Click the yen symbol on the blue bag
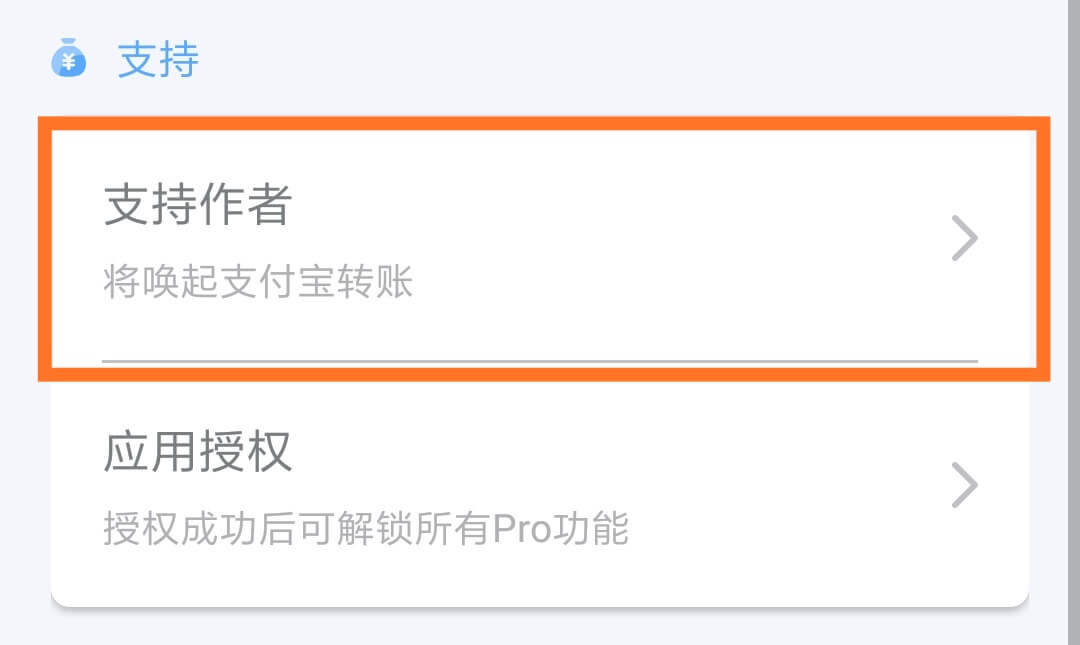The image size is (1080, 645). 68,63
